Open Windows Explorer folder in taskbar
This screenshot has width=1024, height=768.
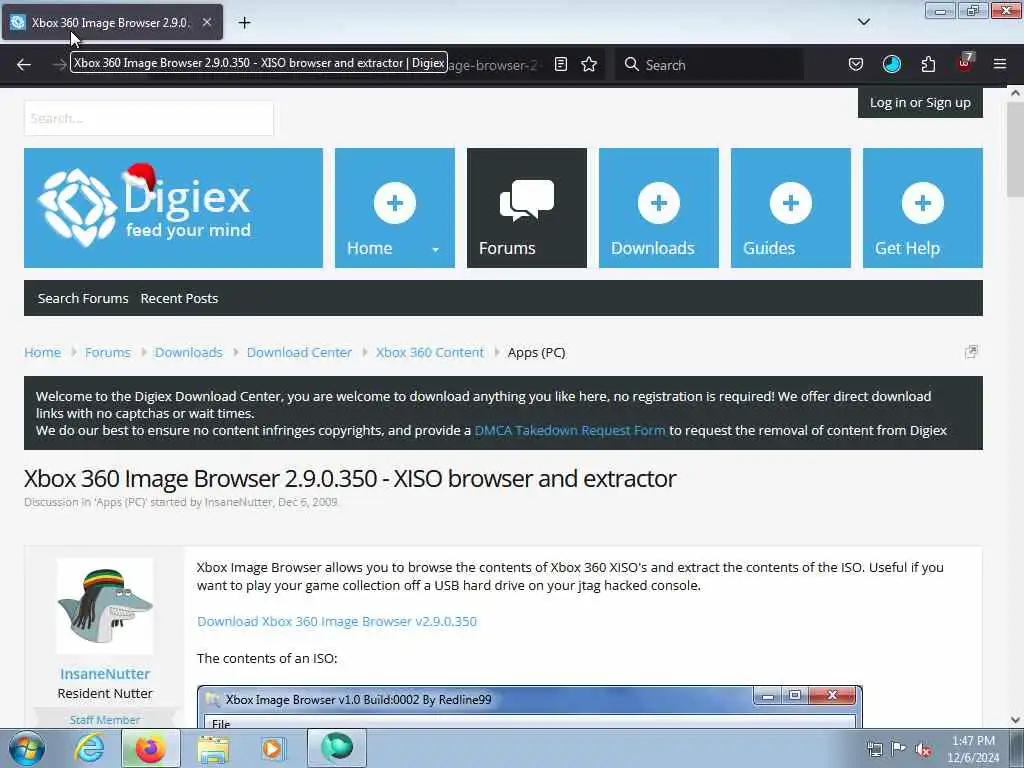click(x=214, y=749)
